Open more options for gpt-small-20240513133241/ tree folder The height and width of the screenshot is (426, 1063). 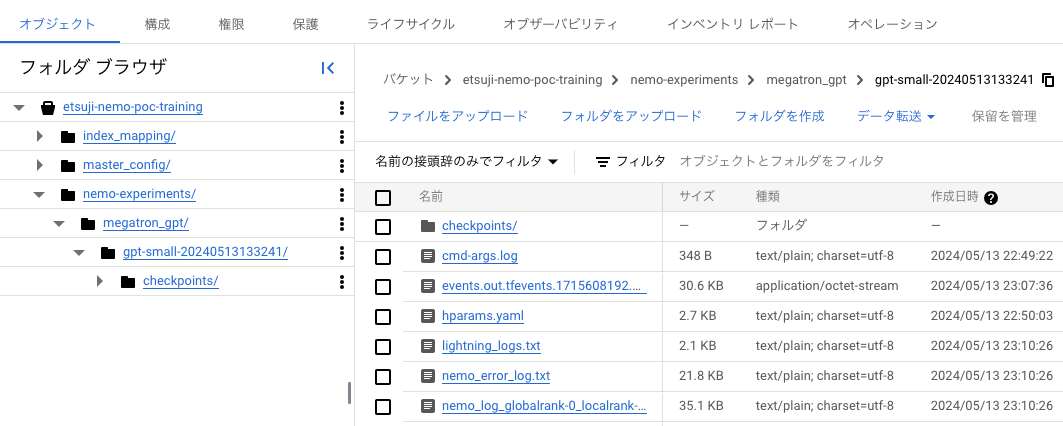[342, 252]
